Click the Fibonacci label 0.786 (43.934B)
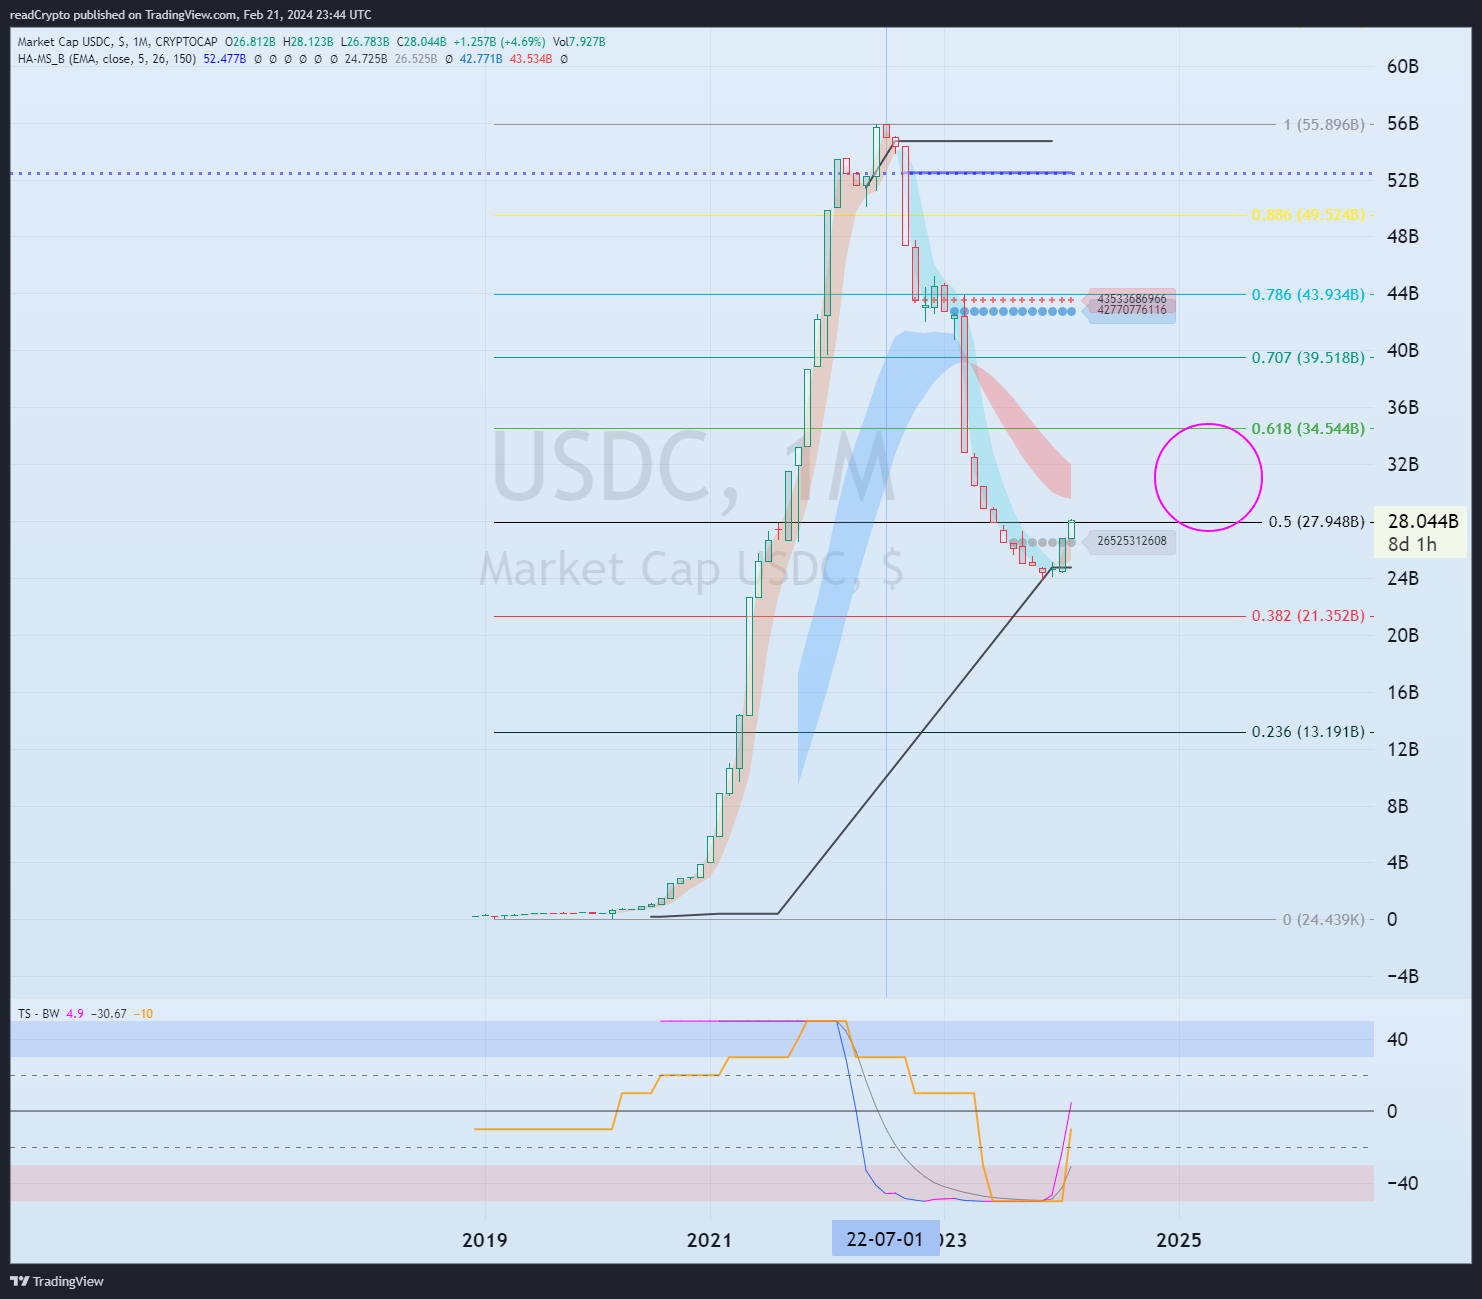Image resolution: width=1482 pixels, height=1299 pixels. click(x=1308, y=295)
